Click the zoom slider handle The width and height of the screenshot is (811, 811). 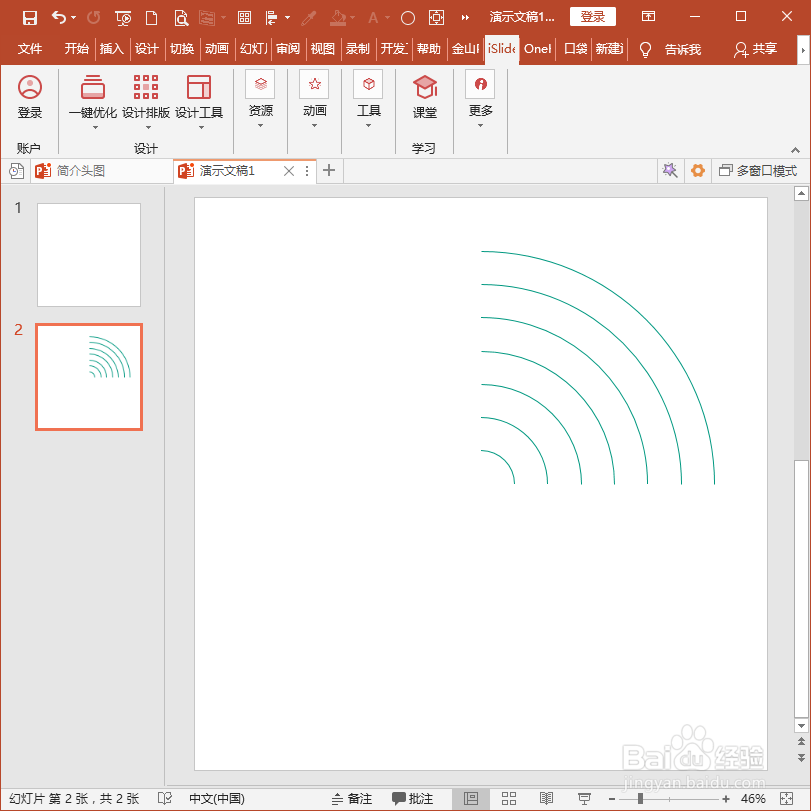tap(640, 799)
